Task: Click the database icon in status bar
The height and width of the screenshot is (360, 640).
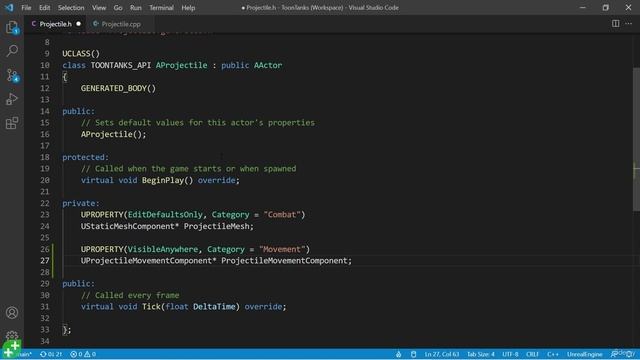Action: [x=413, y=354]
